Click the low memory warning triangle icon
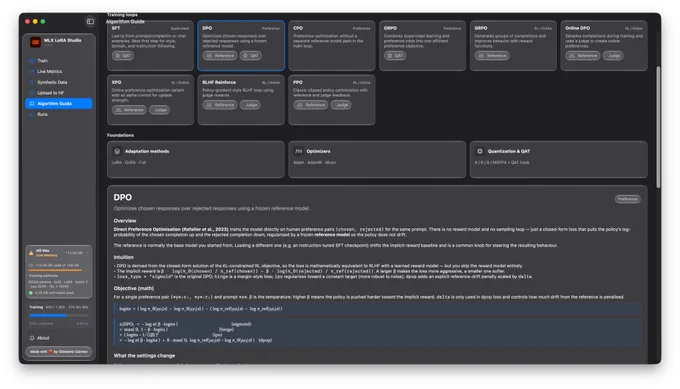 pos(31,253)
